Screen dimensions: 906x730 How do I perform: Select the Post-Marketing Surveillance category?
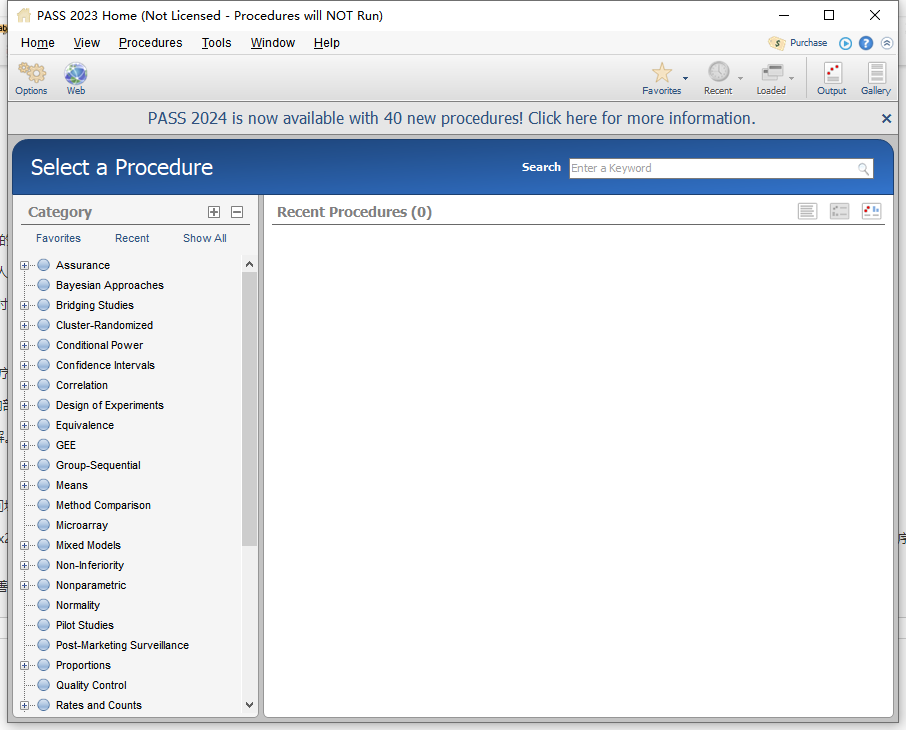[122, 645]
